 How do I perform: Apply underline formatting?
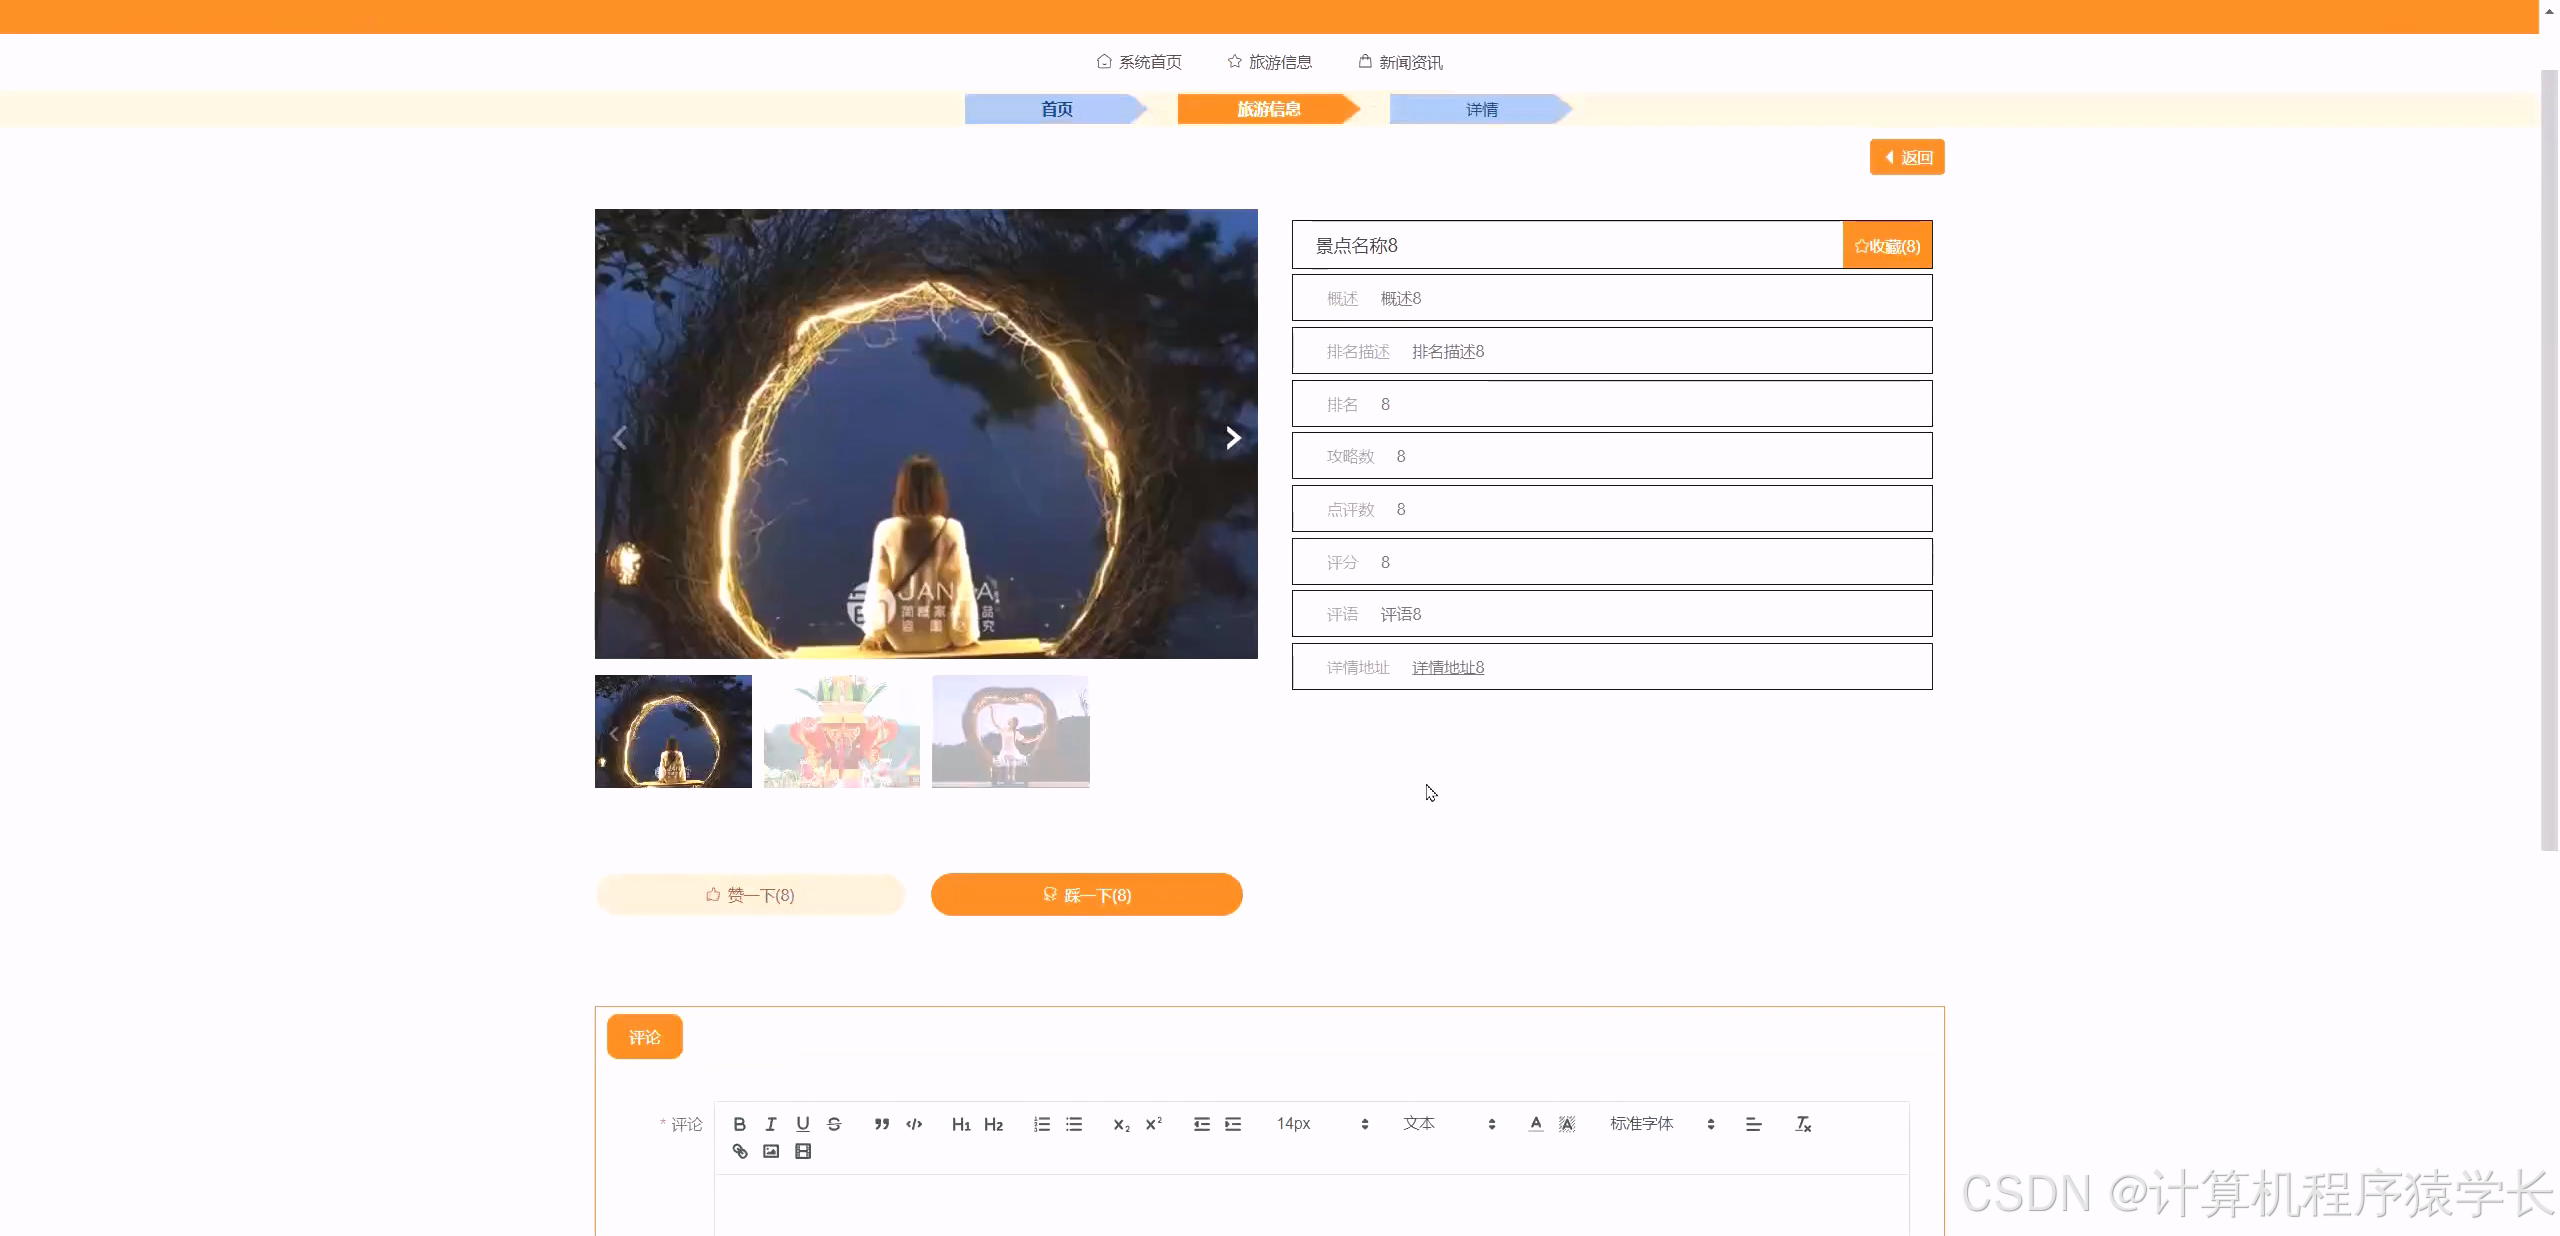click(x=802, y=1124)
